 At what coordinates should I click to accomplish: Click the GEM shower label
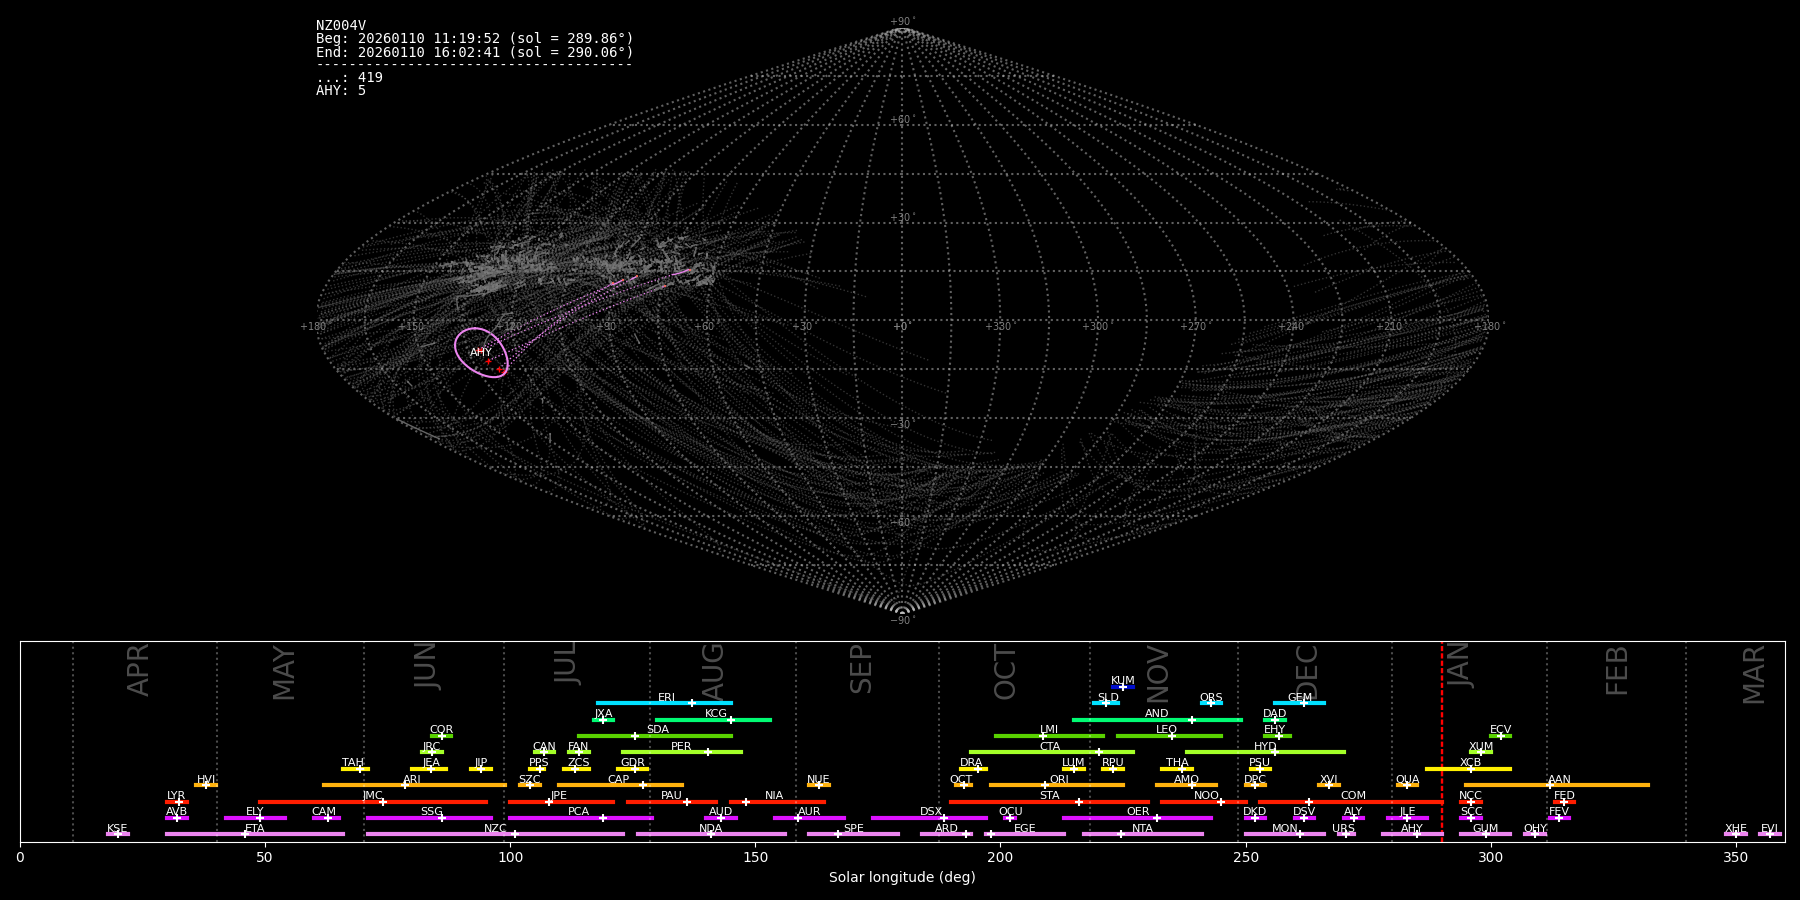point(1300,698)
